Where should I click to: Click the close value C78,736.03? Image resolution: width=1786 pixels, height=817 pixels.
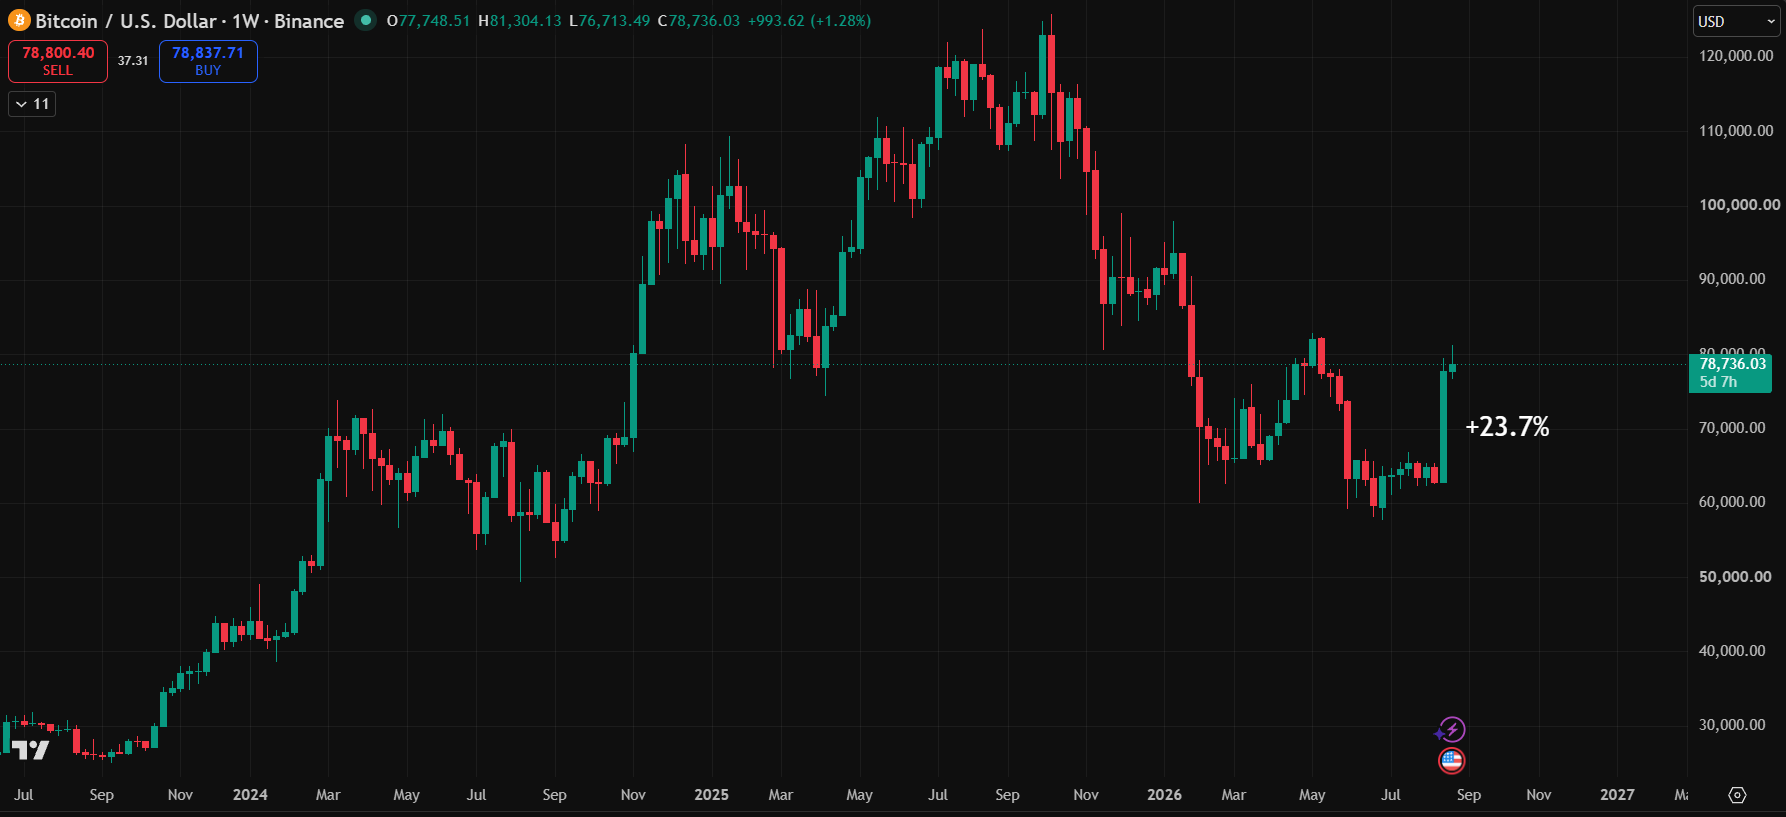699,21
